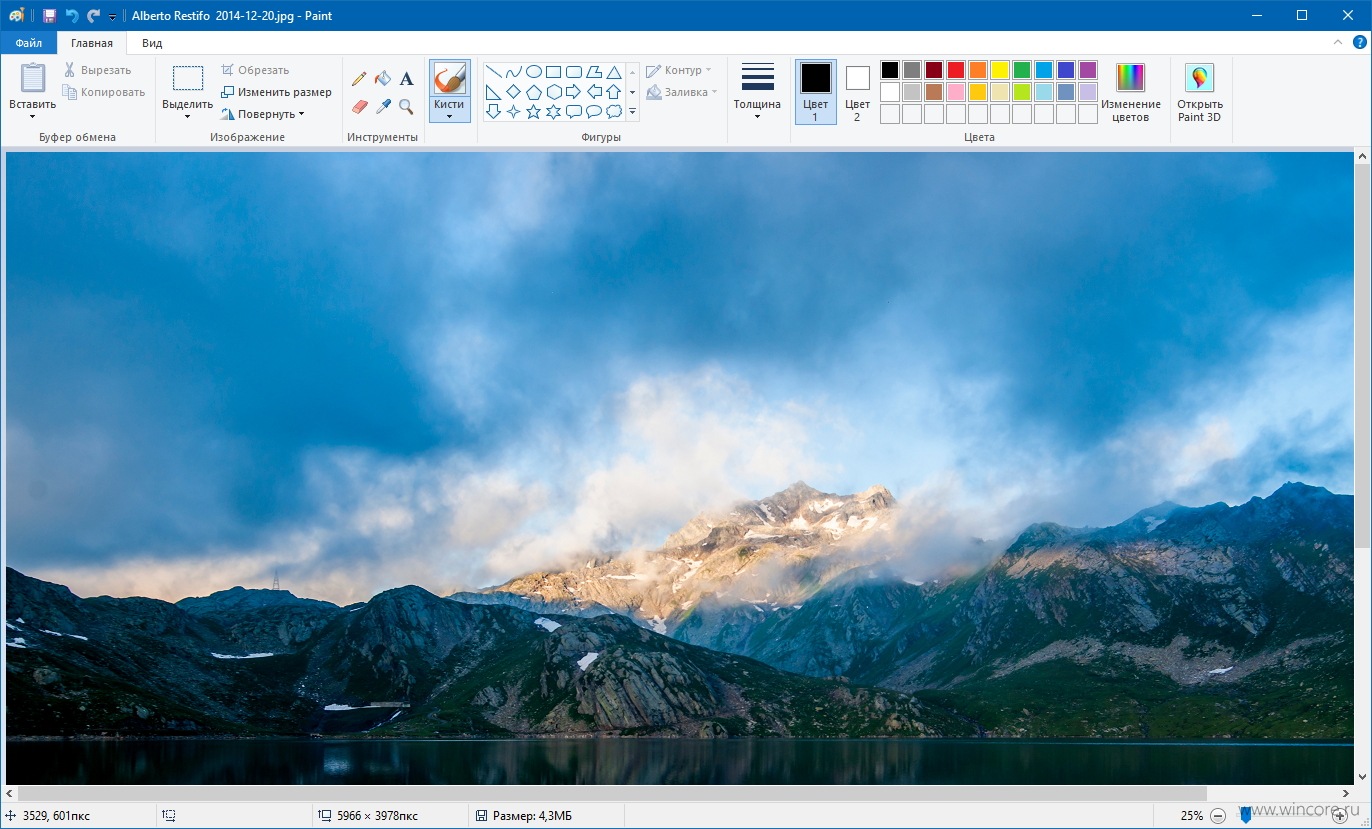1372x829 pixels.
Task: Choose the Pentagon shape
Action: 534,92
